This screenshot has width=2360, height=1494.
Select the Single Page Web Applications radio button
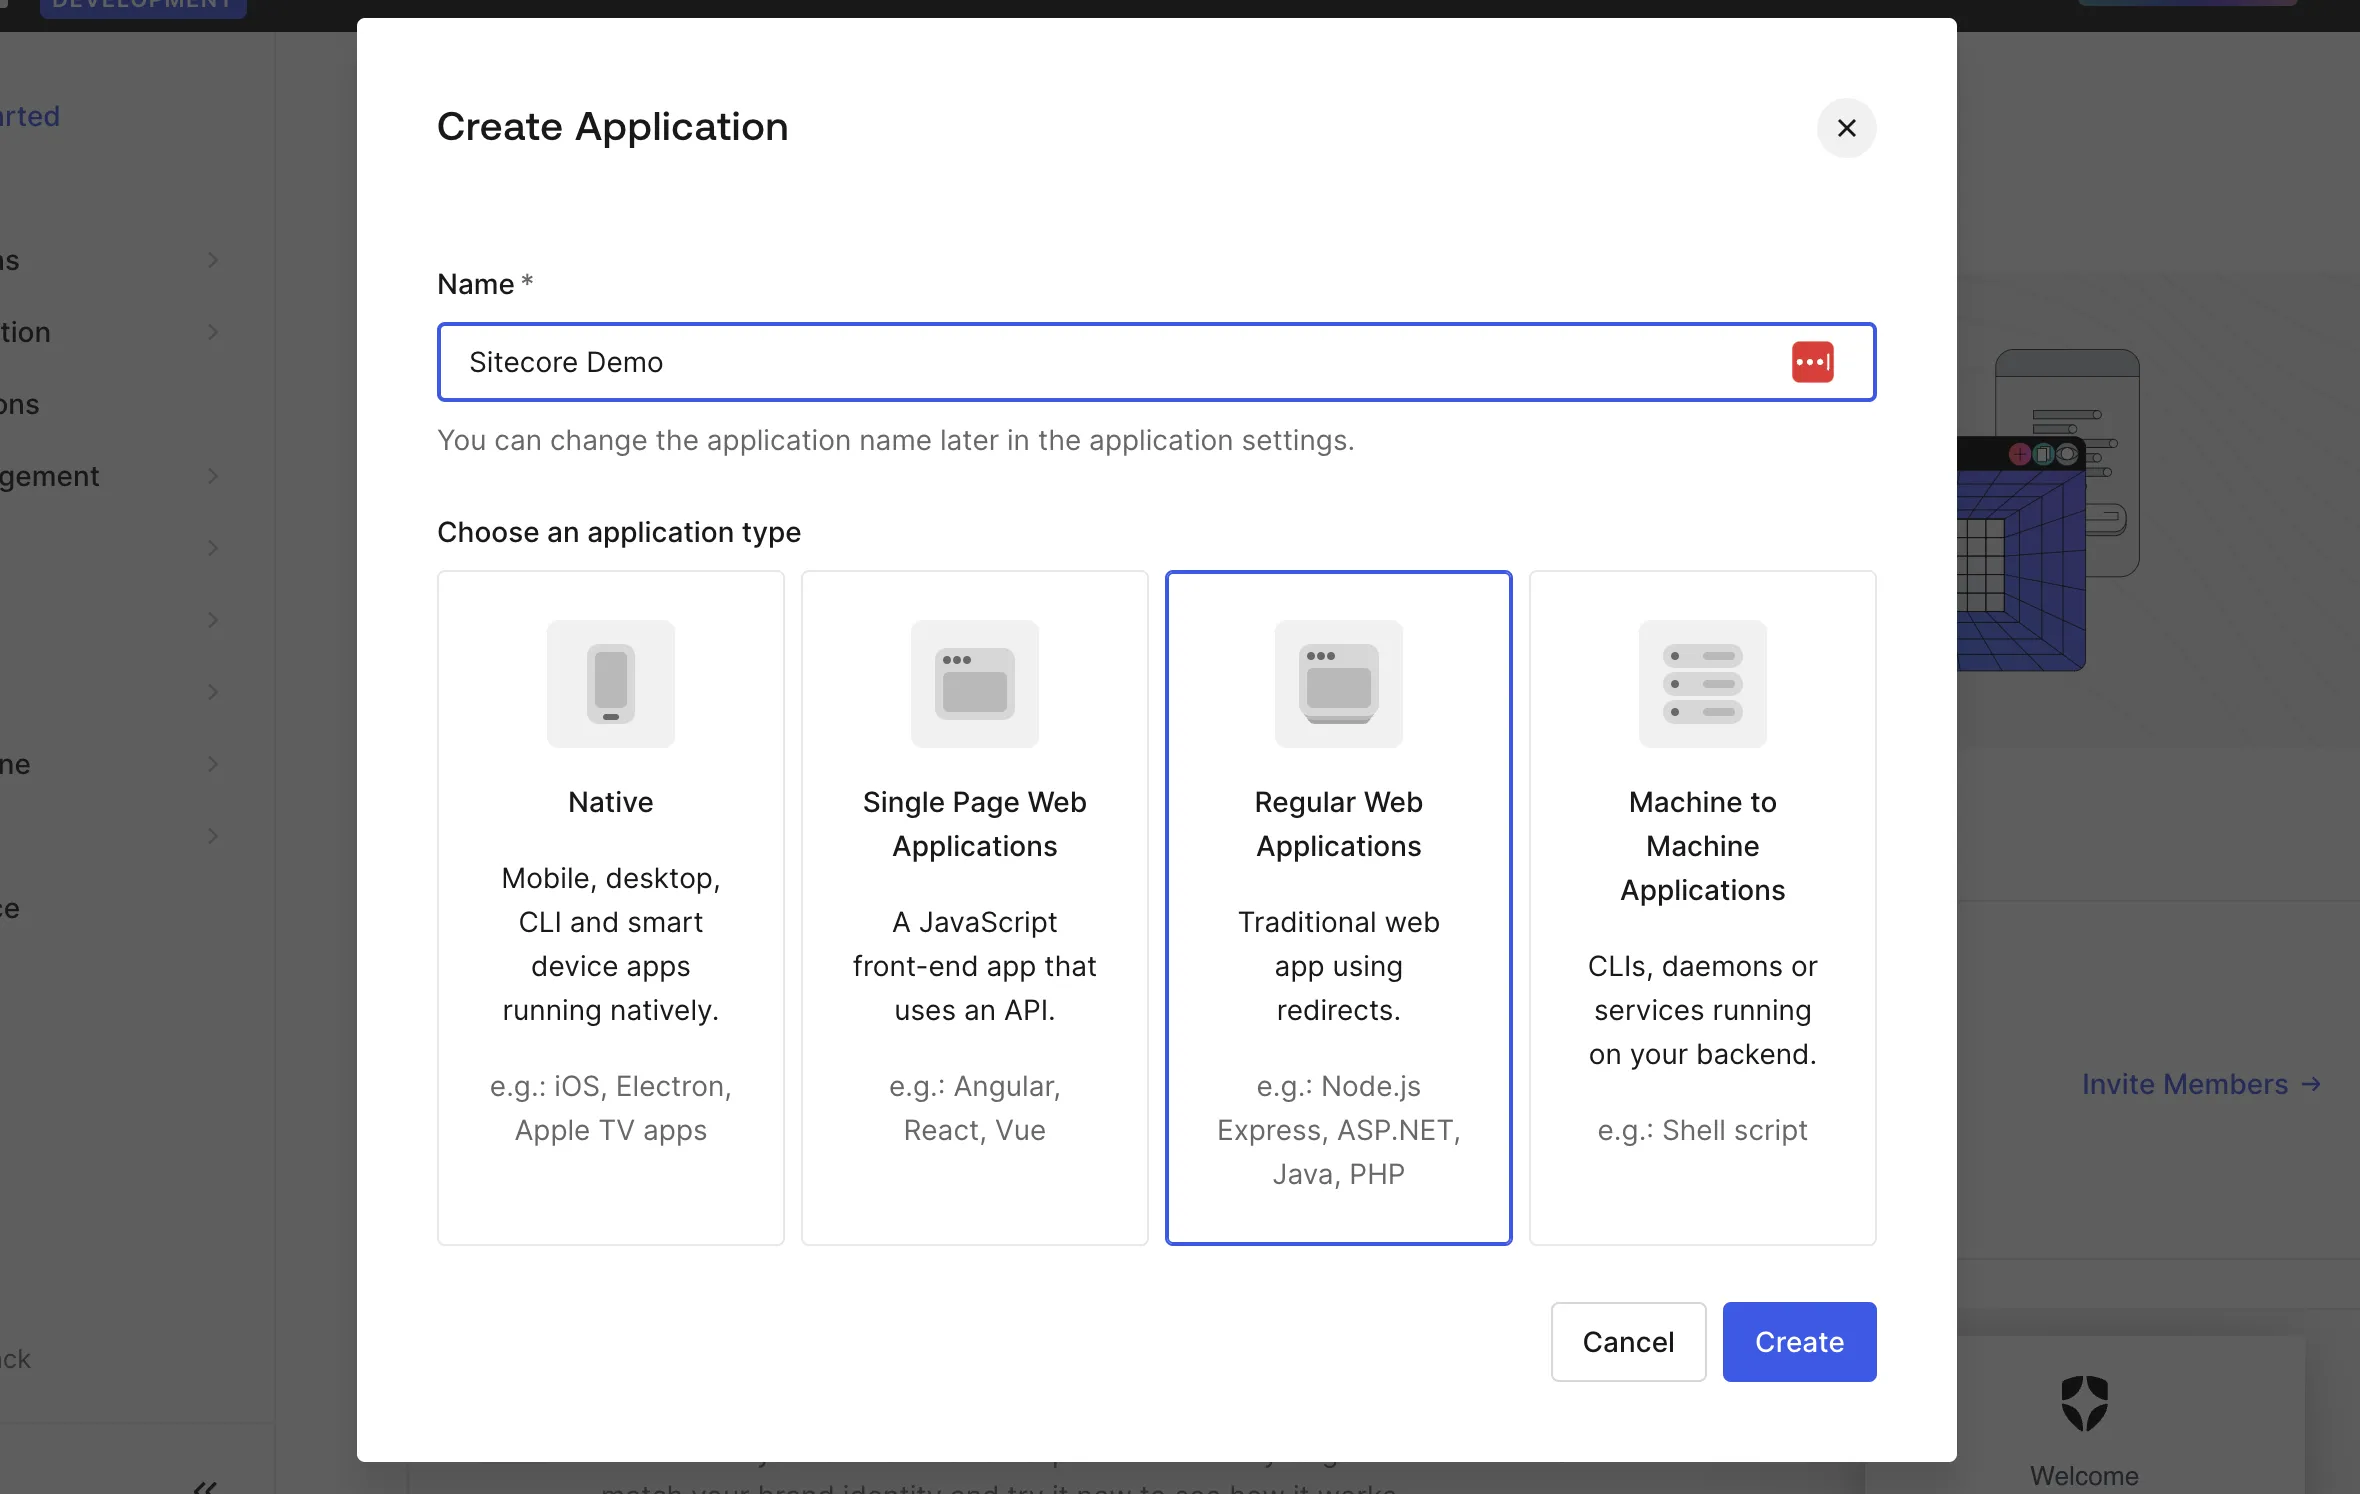pos(974,908)
